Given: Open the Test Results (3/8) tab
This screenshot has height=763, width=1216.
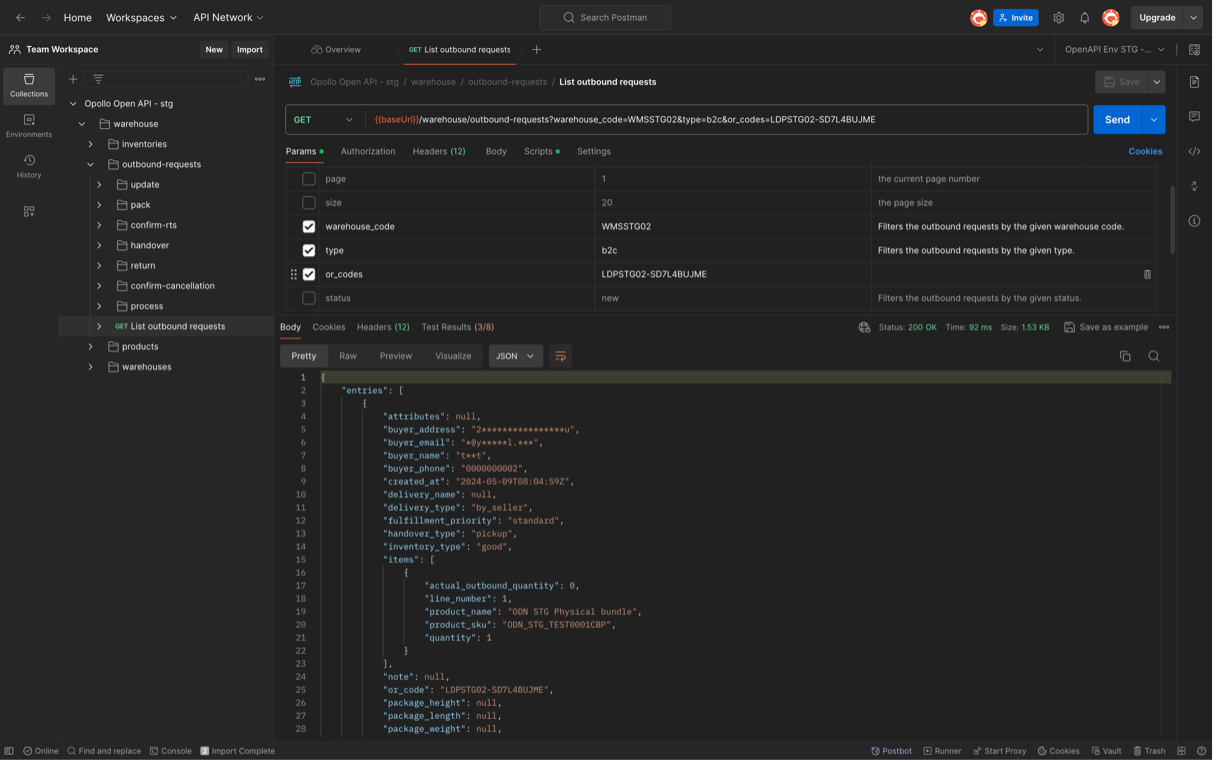Looking at the screenshot, I should tap(459, 328).
